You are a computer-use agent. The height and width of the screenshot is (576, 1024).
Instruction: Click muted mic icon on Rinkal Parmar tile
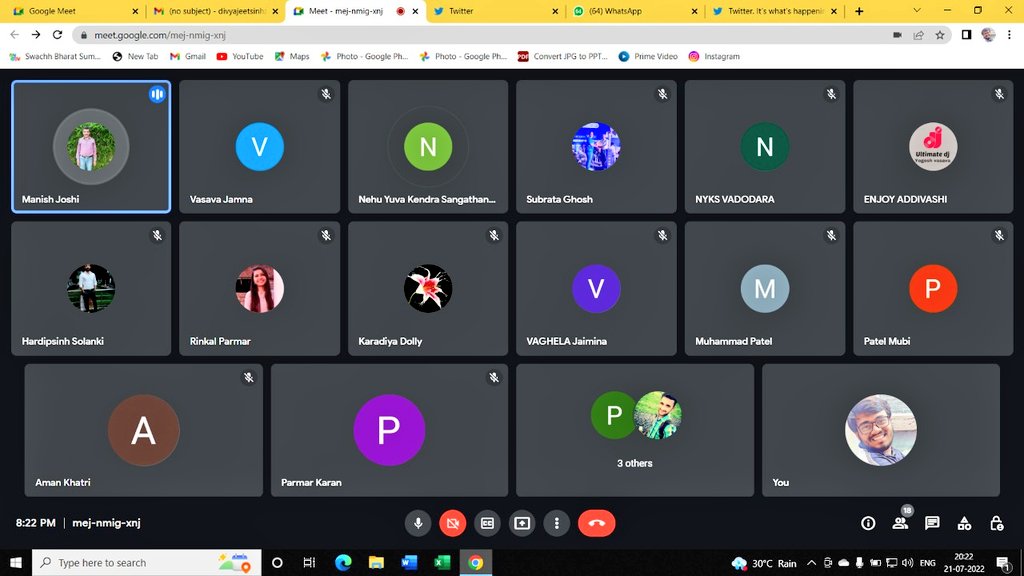point(326,235)
